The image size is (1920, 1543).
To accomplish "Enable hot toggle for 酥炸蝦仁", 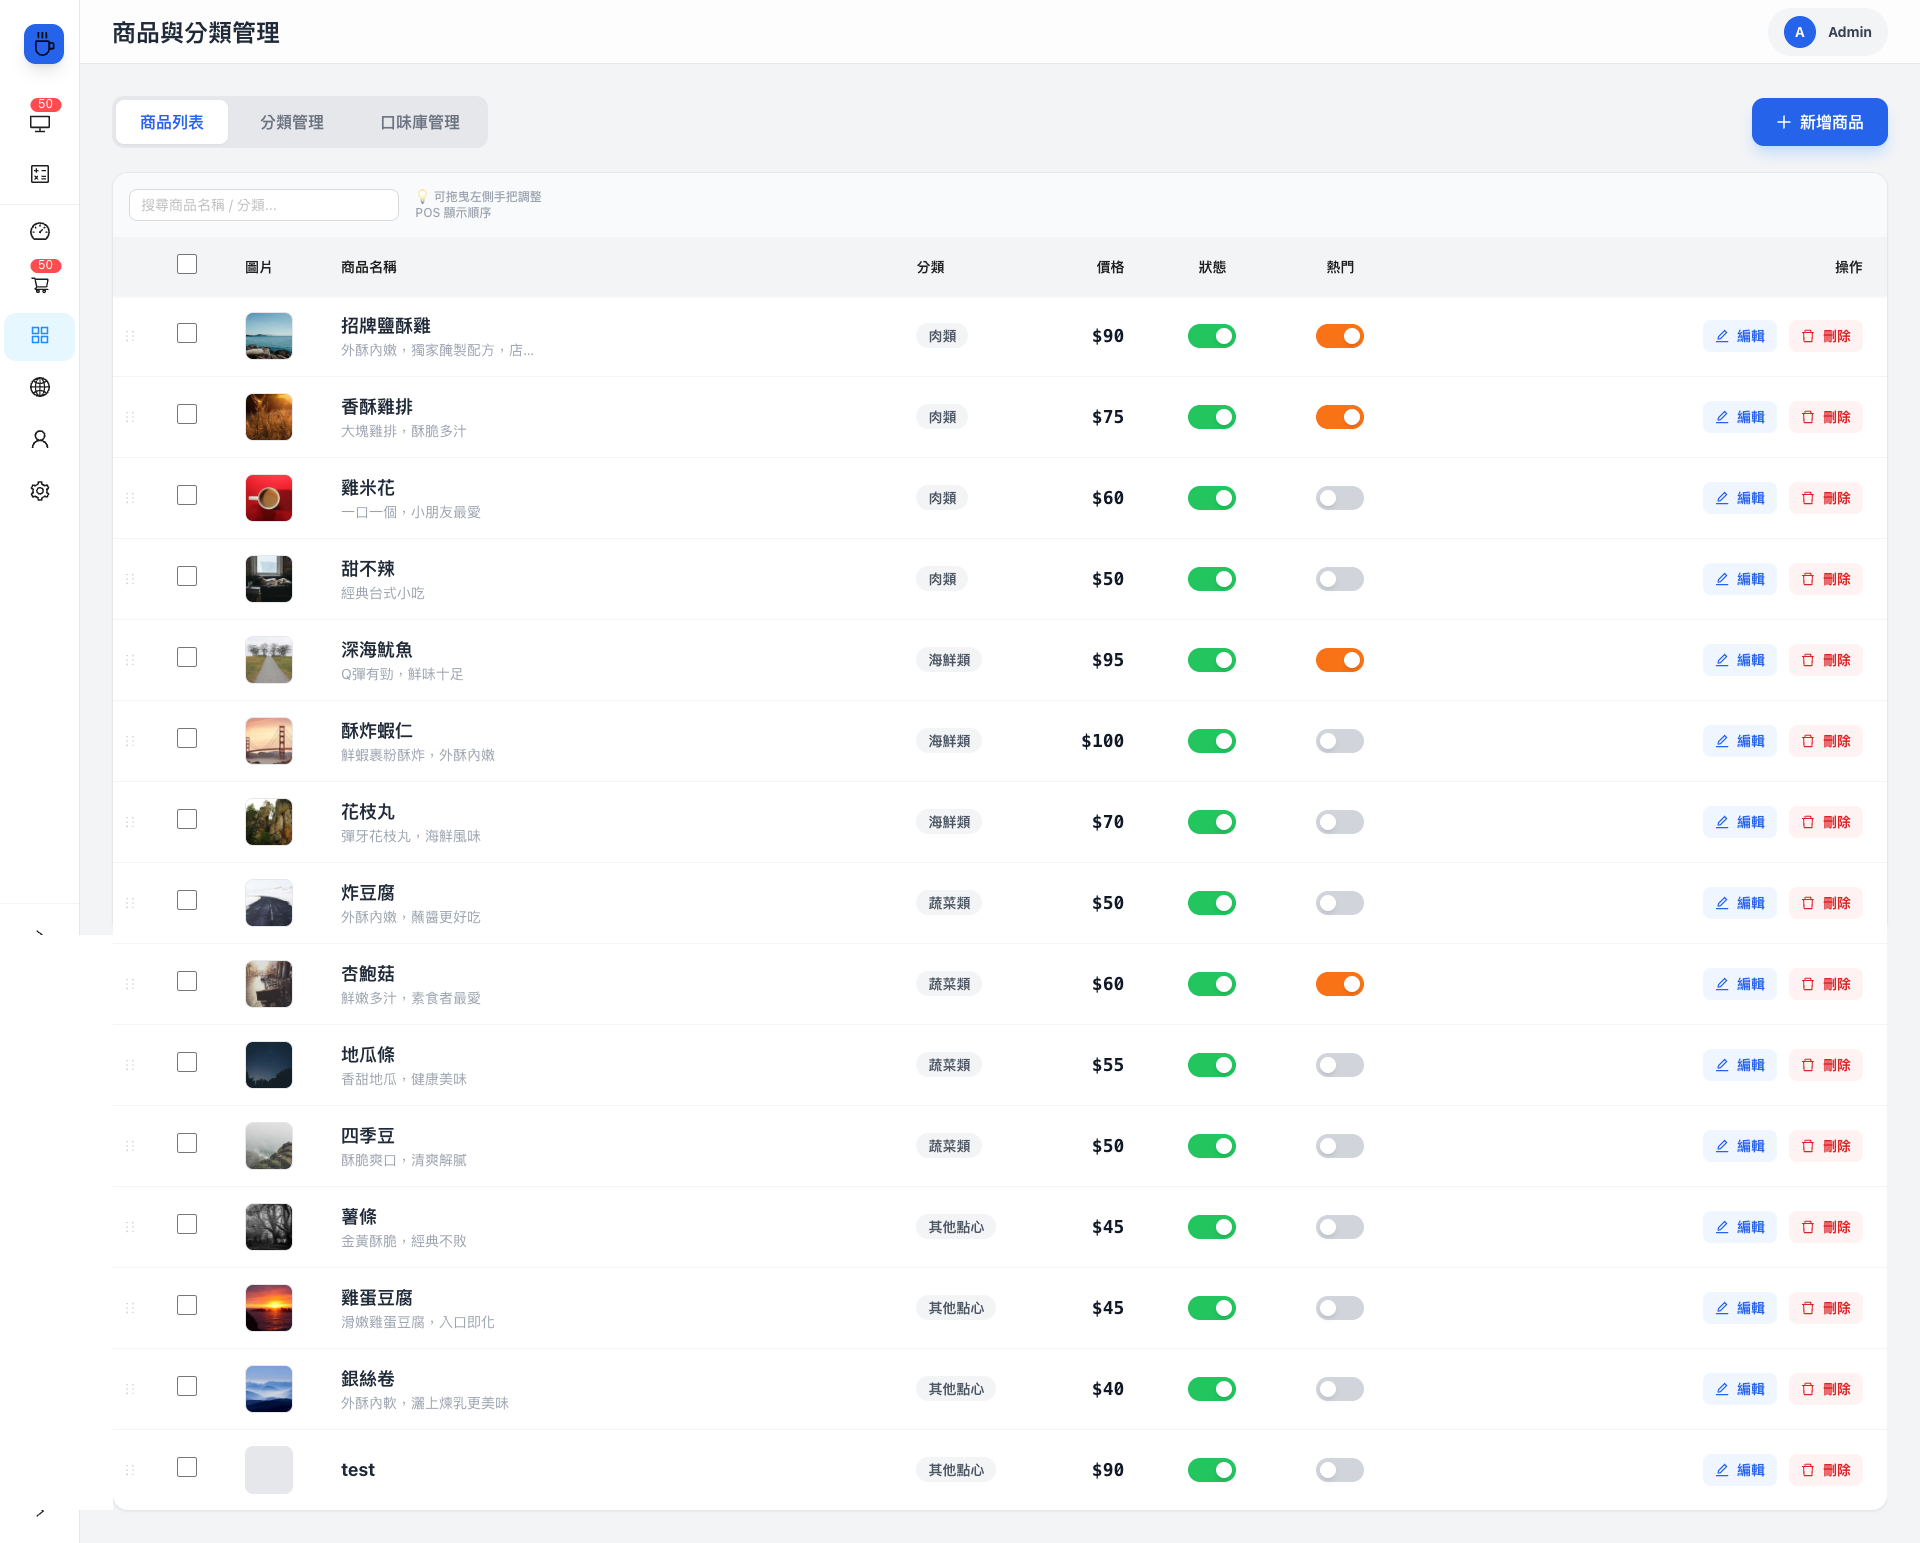I will click(x=1339, y=741).
